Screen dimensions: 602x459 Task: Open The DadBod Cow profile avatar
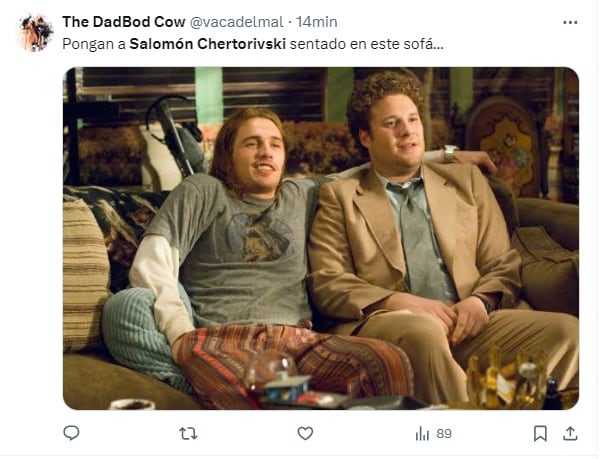coord(35,33)
